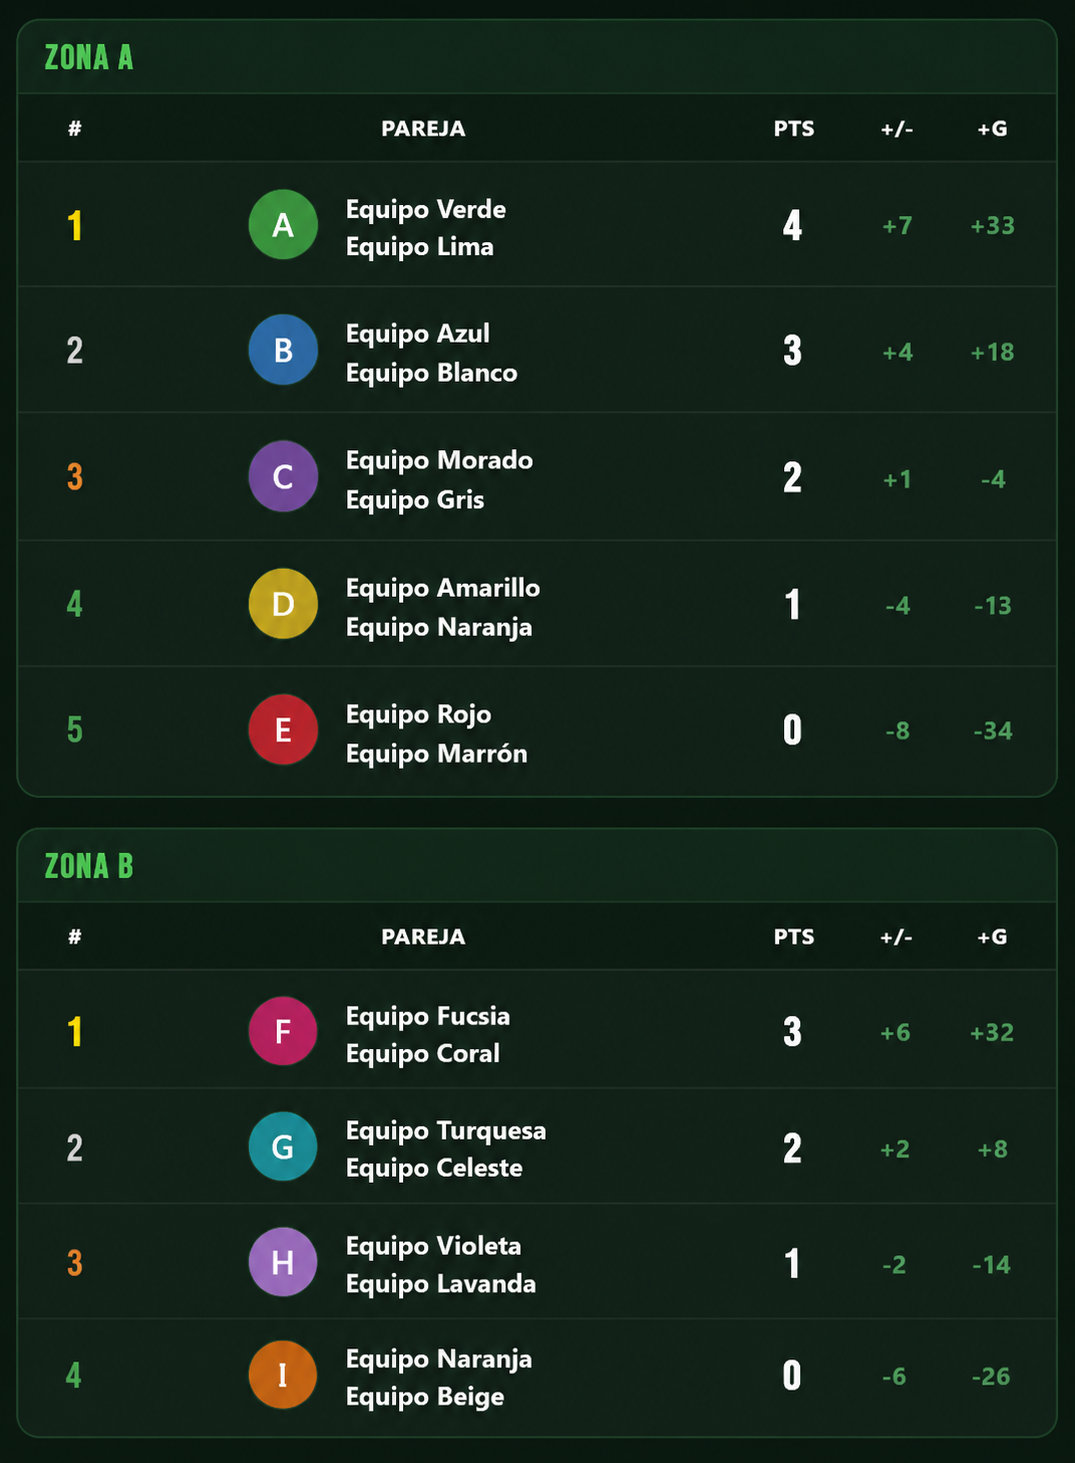Click the Zona A heading
The width and height of the screenshot is (1075, 1463).
tap(89, 58)
